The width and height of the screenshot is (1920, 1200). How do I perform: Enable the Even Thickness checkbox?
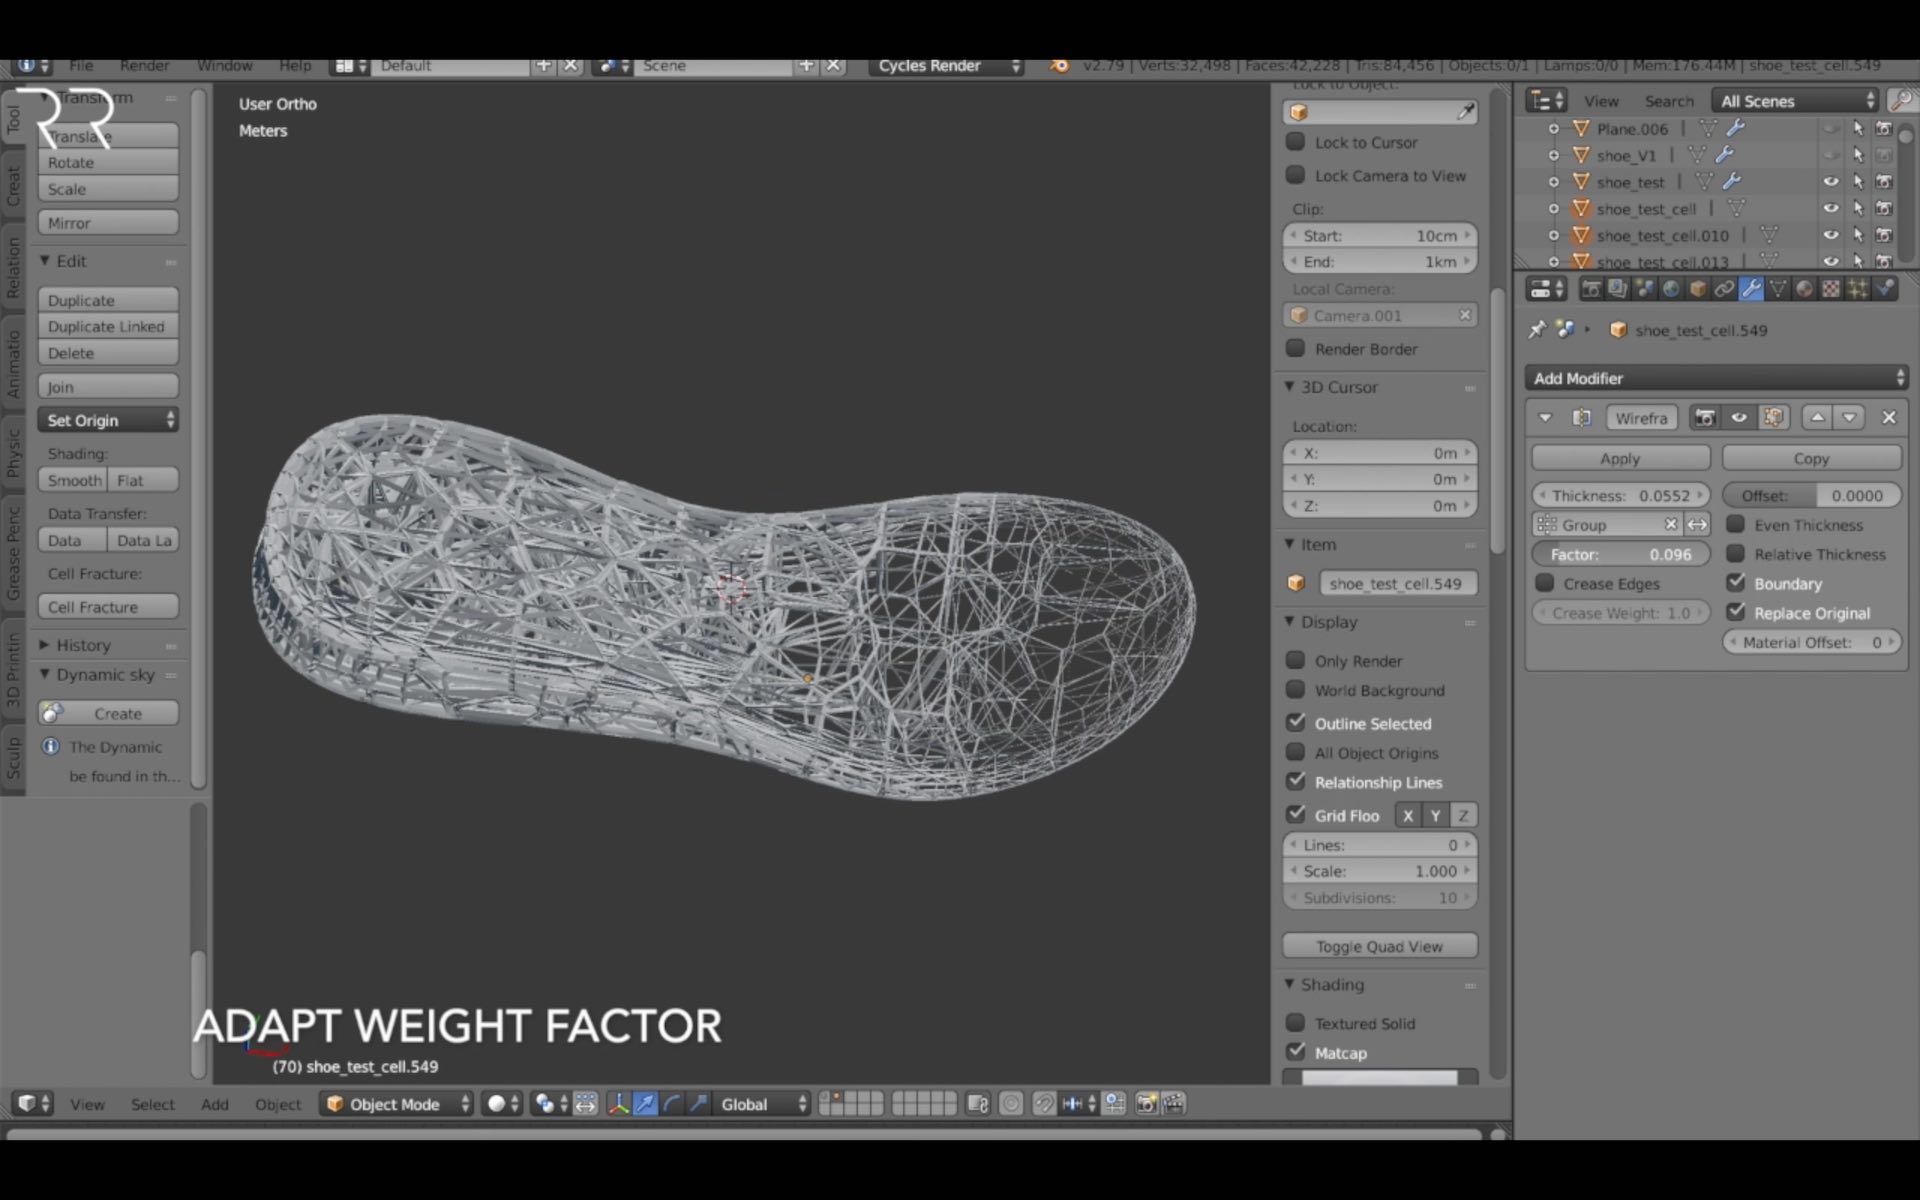1738,525
